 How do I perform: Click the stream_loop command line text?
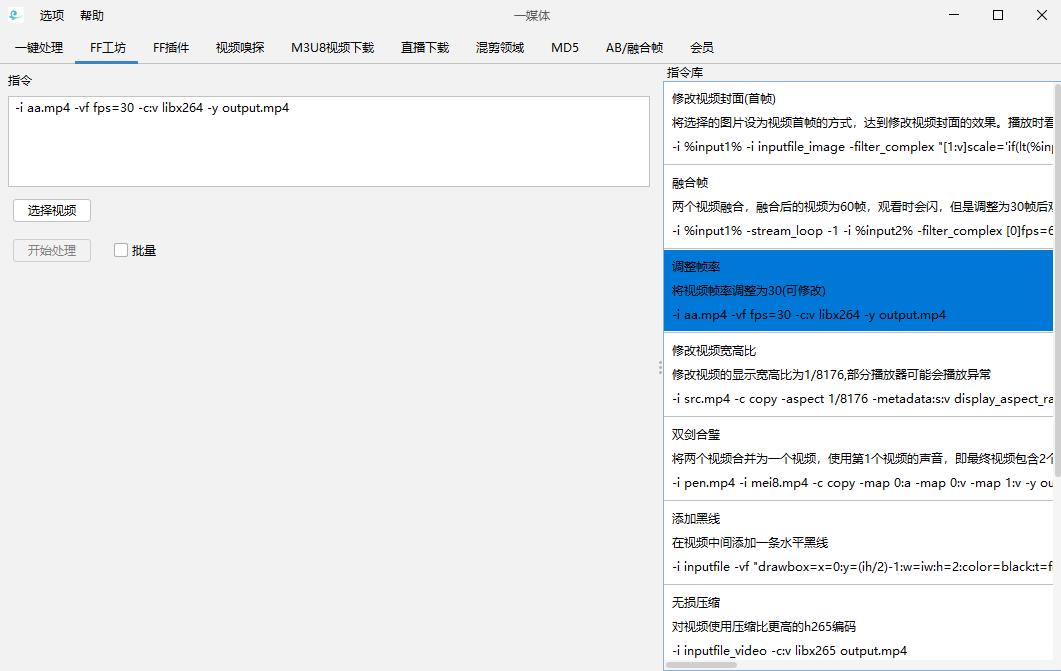click(862, 231)
